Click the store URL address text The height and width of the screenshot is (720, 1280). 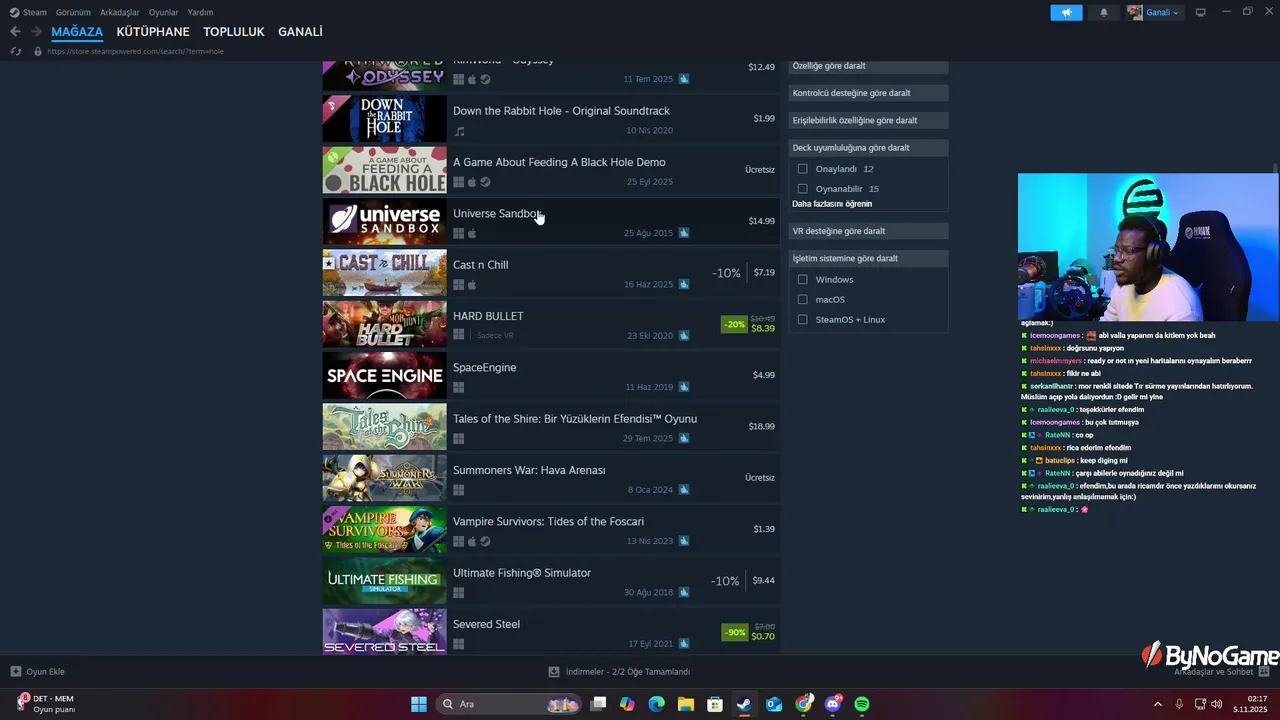click(x=135, y=51)
